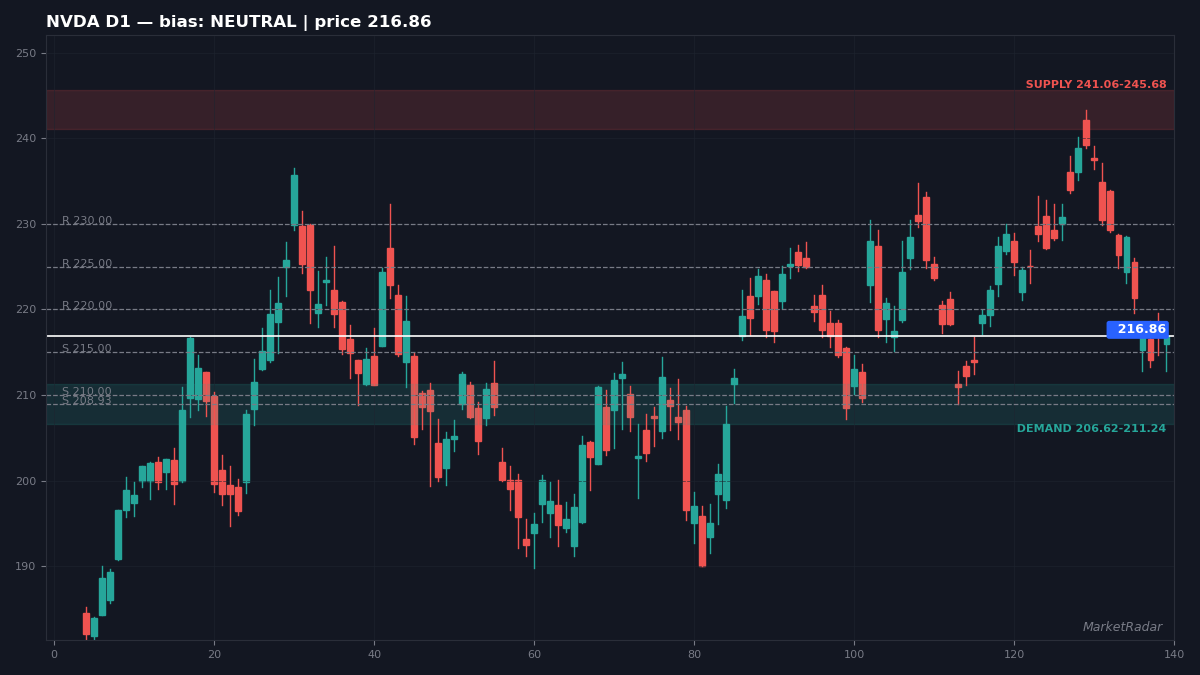Click the R 230.00 resistance label

tap(87, 221)
